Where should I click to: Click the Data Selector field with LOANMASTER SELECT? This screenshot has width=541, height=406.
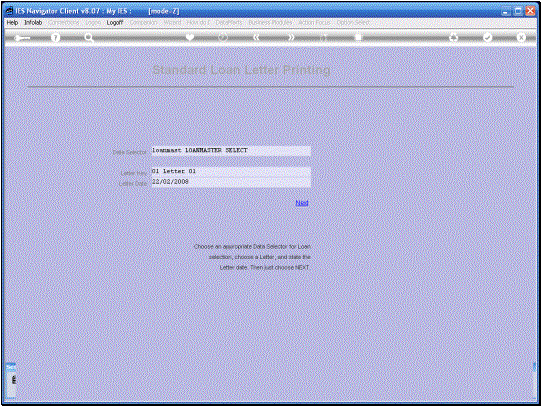click(231, 151)
